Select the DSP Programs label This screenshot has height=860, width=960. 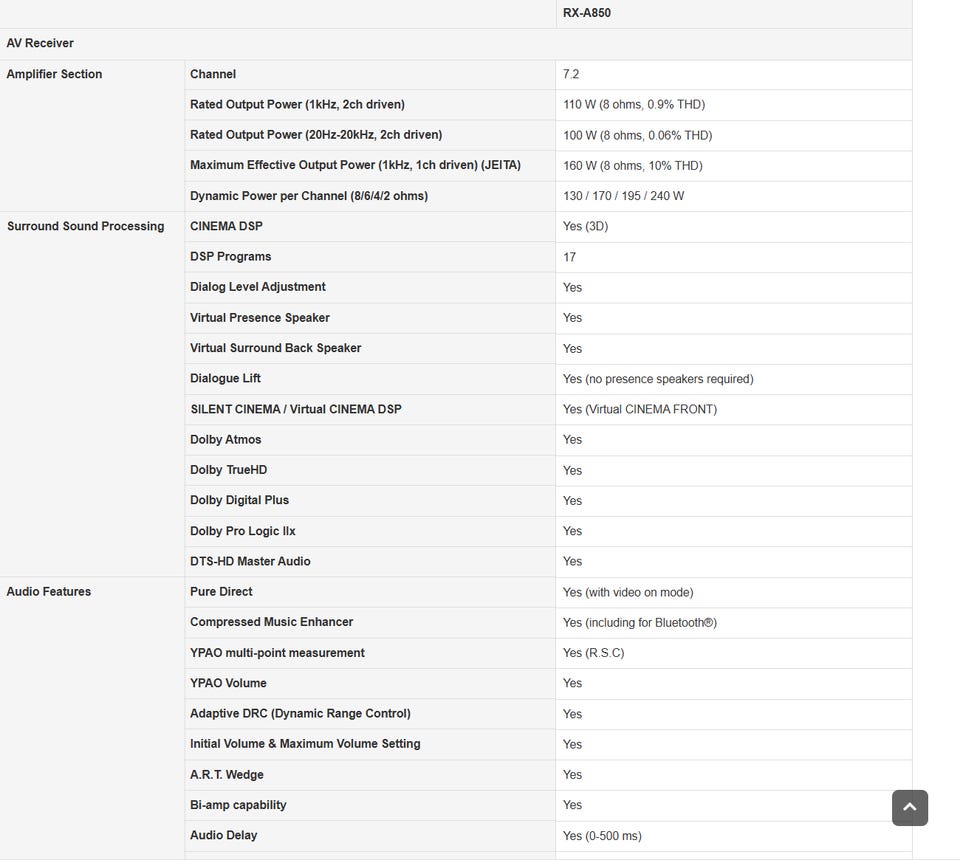[x=230, y=256]
